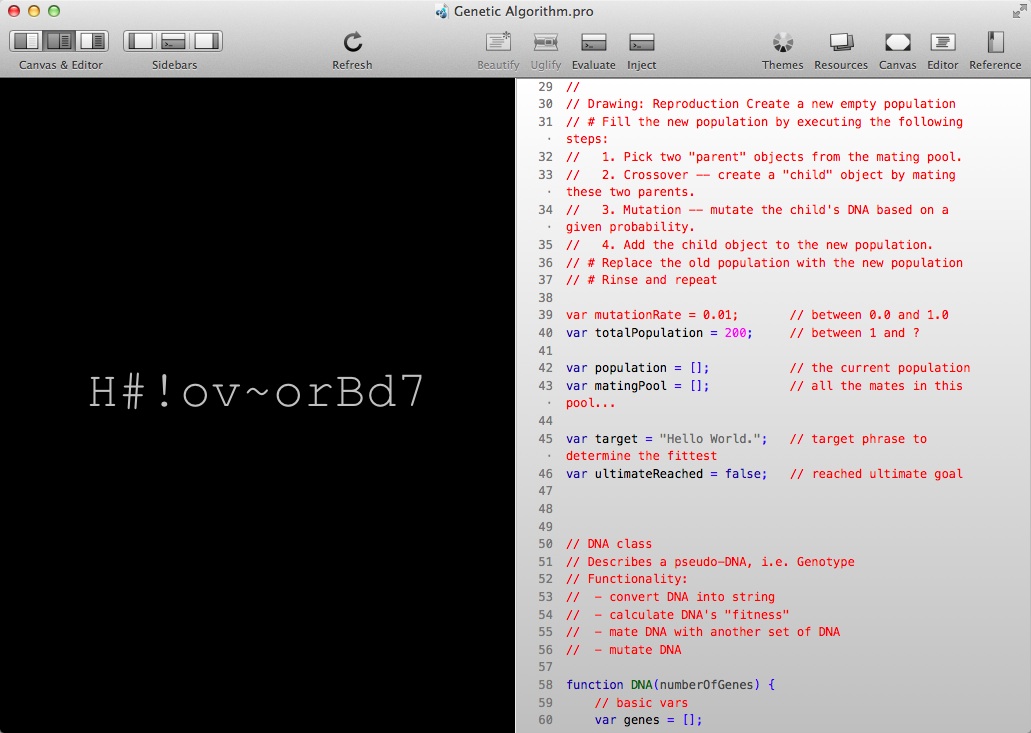Toggle the left sidebar

pyautogui.click(x=141, y=41)
